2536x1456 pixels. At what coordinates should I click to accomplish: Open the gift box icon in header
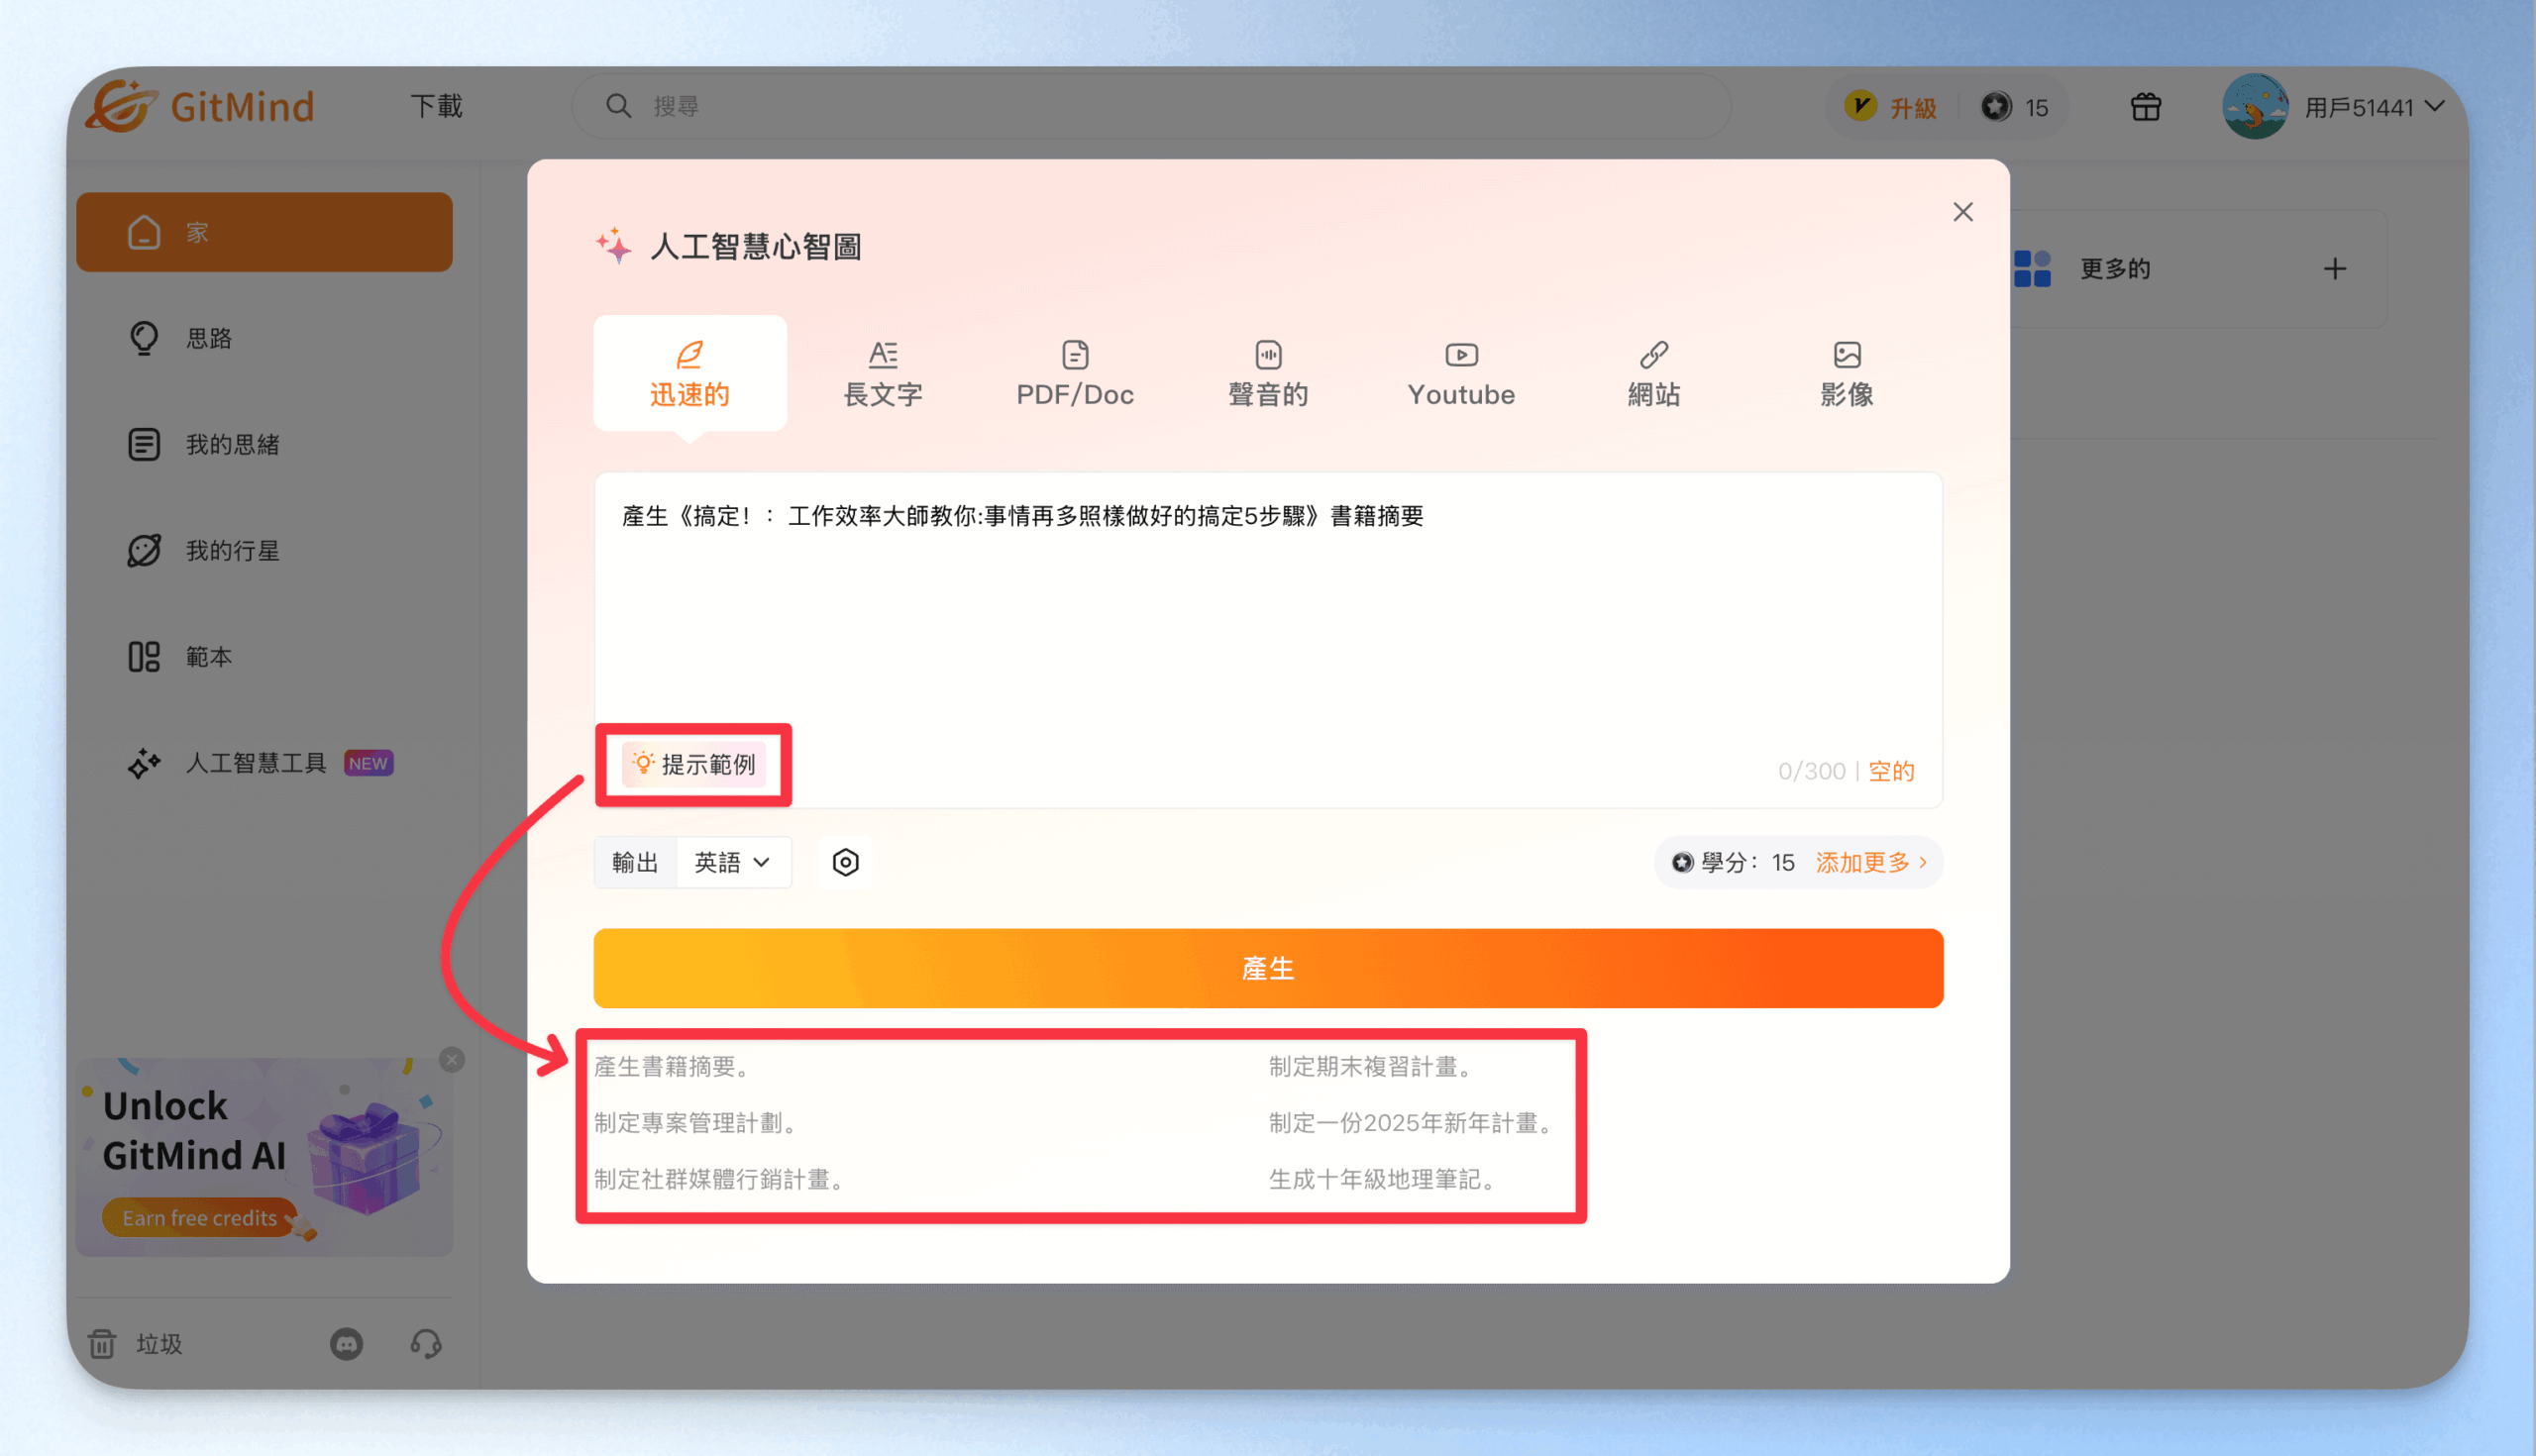point(2145,107)
